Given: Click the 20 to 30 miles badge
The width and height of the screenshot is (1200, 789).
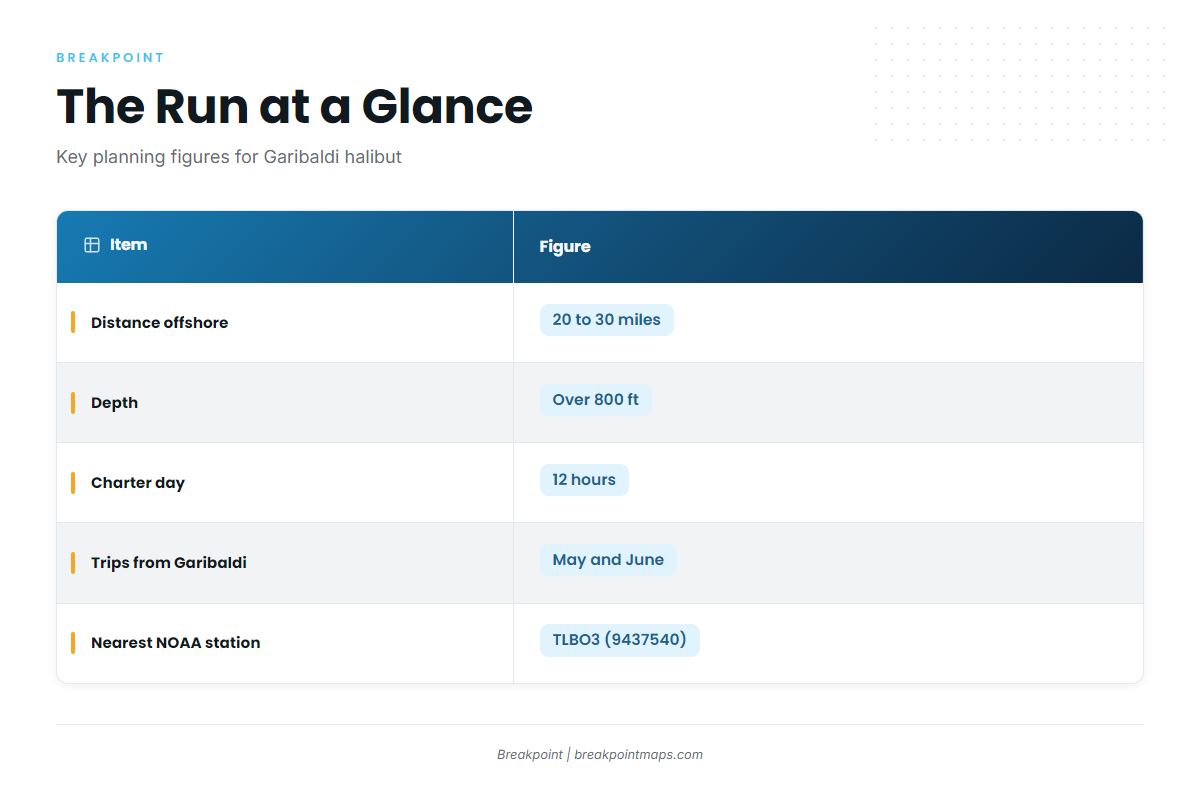Looking at the screenshot, I should click(607, 320).
